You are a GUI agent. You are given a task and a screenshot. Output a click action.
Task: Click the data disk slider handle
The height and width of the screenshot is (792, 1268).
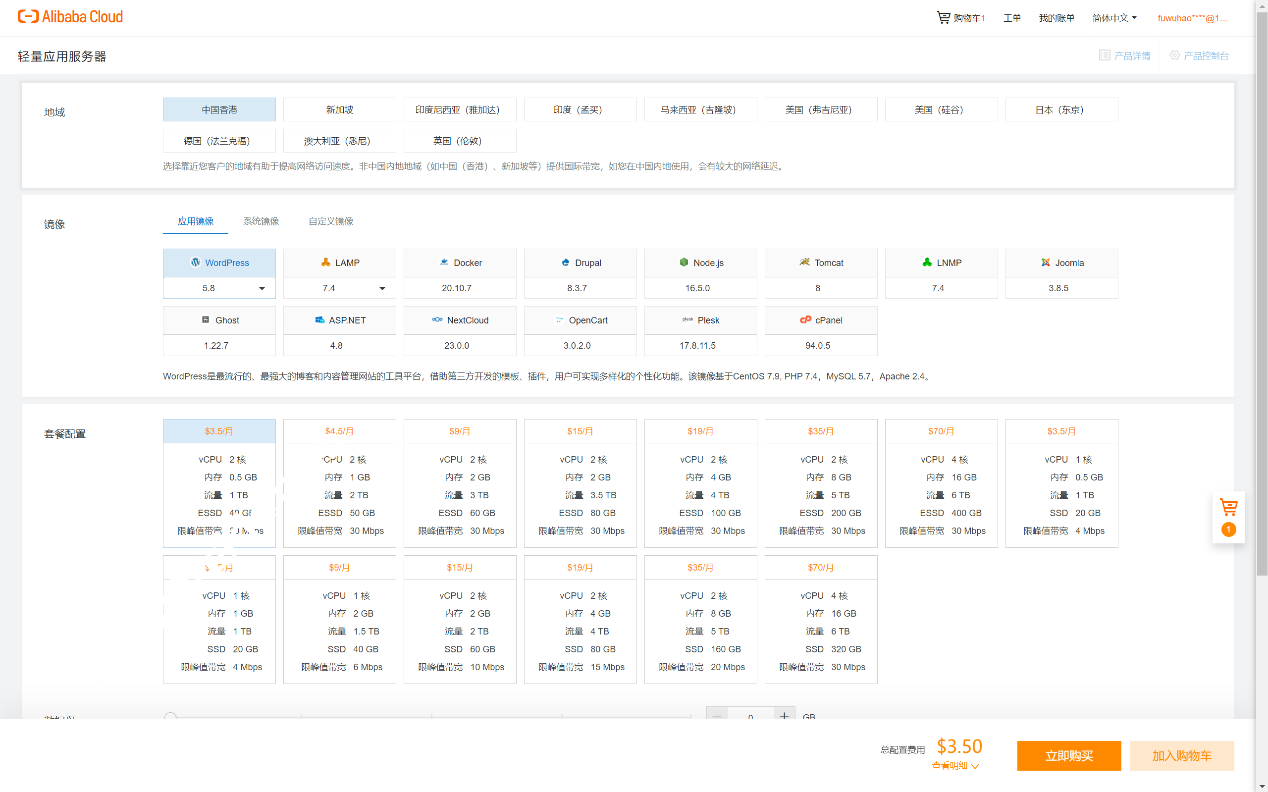click(x=170, y=716)
